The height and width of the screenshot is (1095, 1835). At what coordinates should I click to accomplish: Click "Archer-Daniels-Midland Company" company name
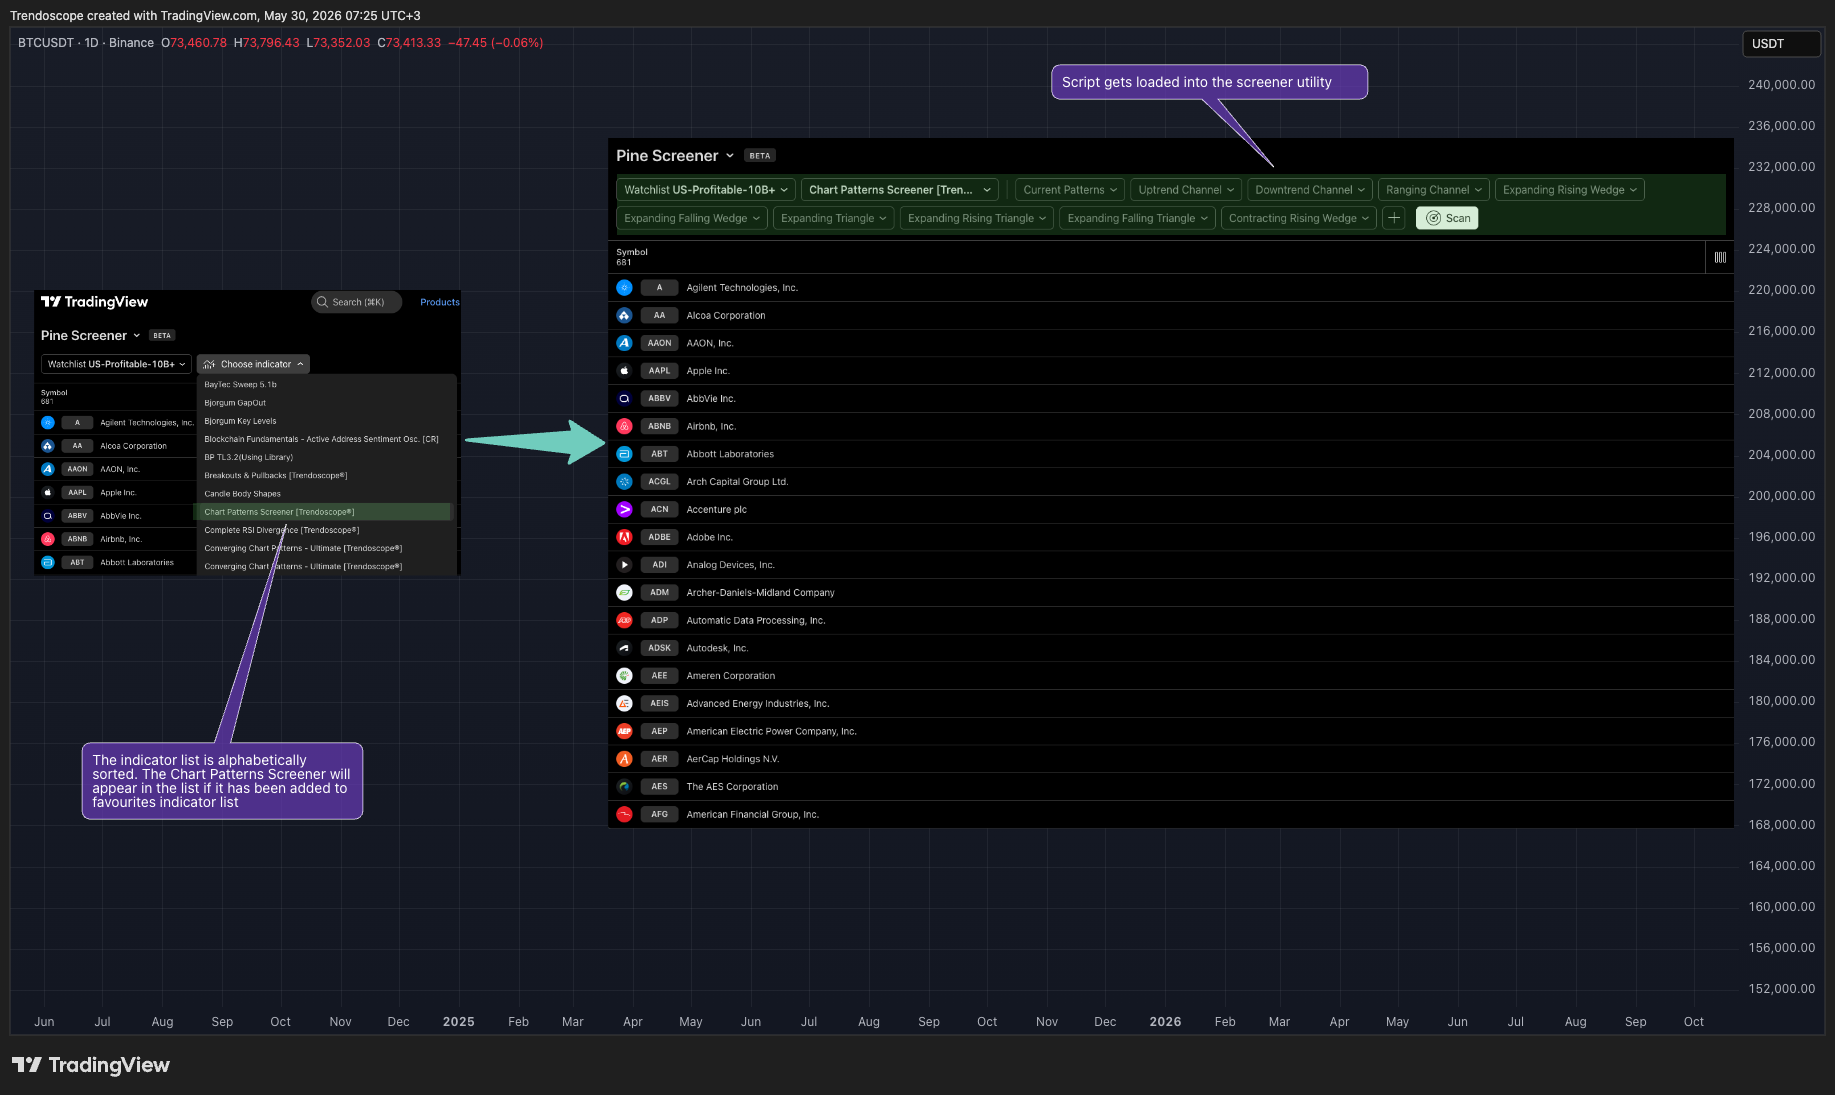[760, 593]
